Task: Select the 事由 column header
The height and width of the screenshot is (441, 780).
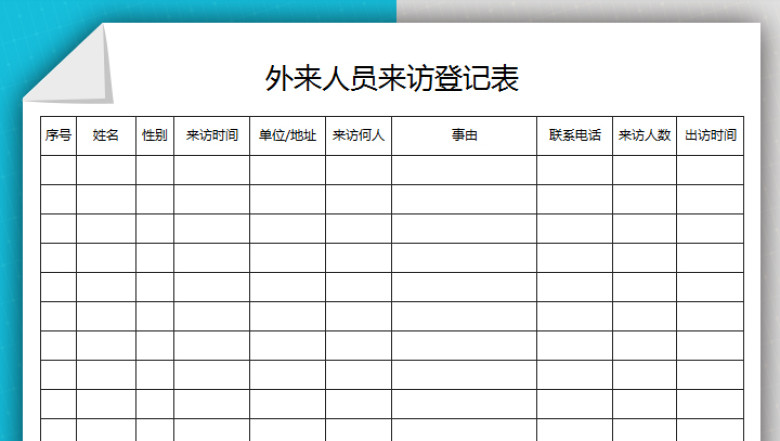Action: pyautogui.click(x=464, y=136)
